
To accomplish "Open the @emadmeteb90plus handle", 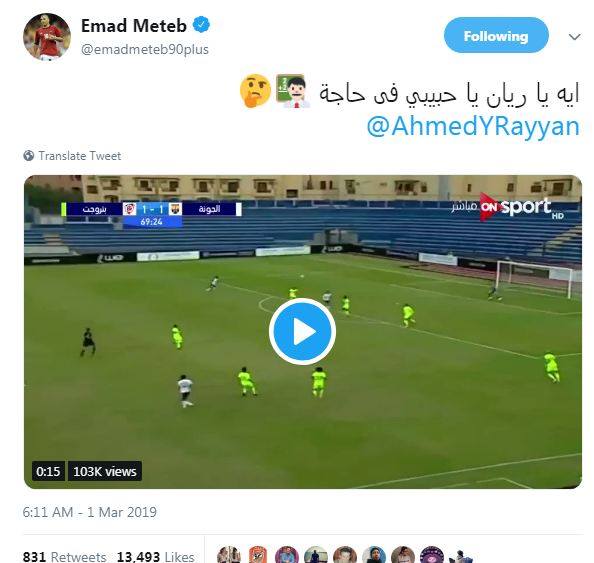I will point(145,50).
